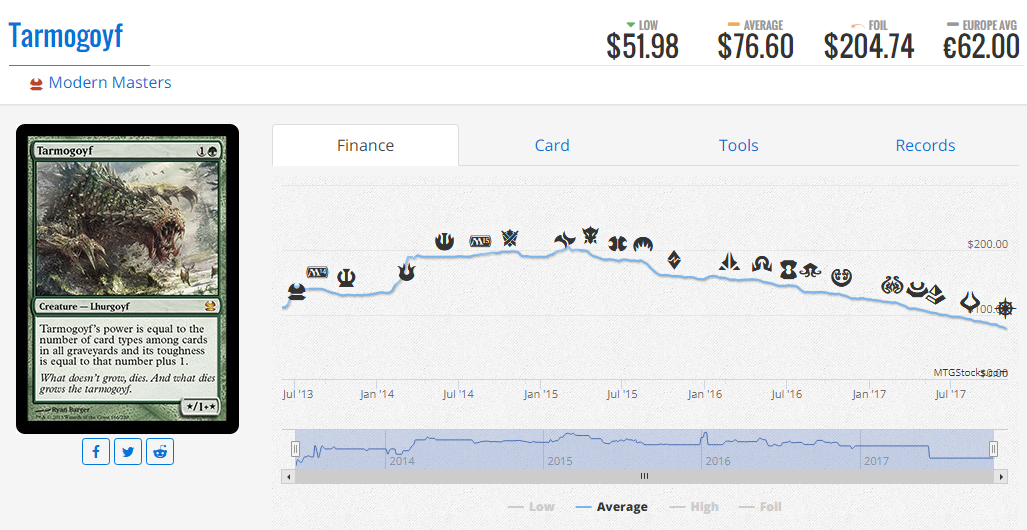The height and width of the screenshot is (530, 1027).
Task: Share card on Twitter
Action: tap(128, 451)
